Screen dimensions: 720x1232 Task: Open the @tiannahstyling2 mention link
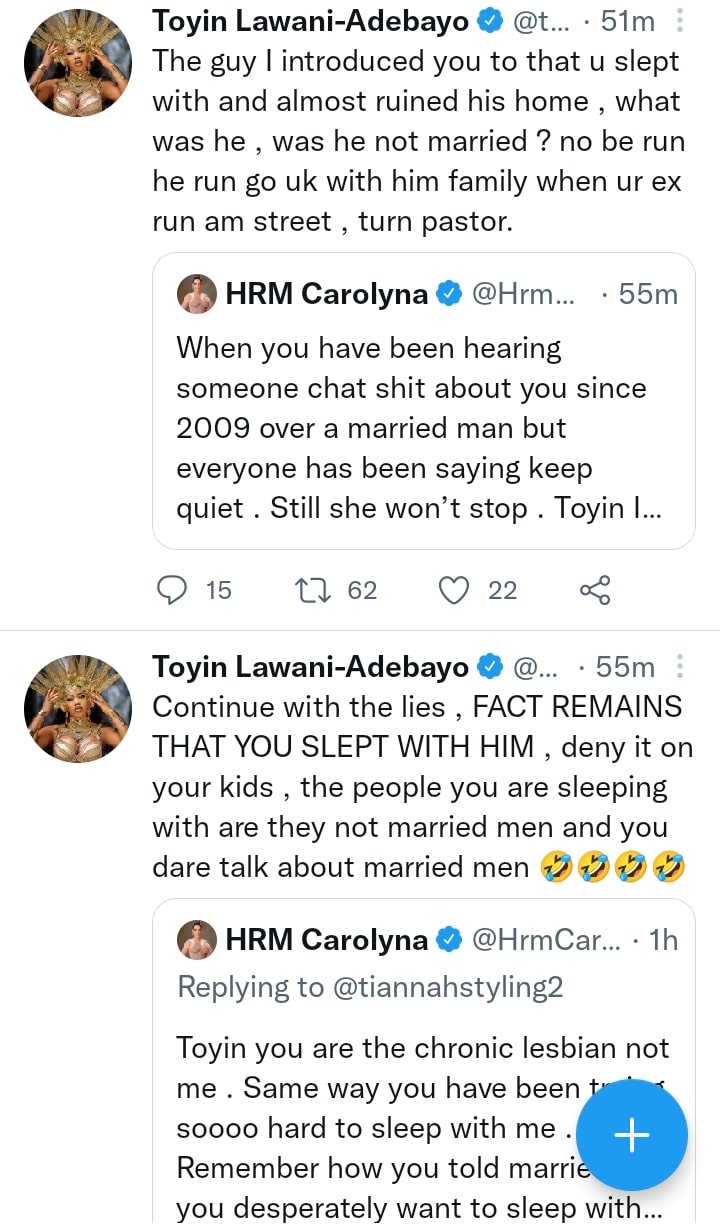(x=446, y=987)
